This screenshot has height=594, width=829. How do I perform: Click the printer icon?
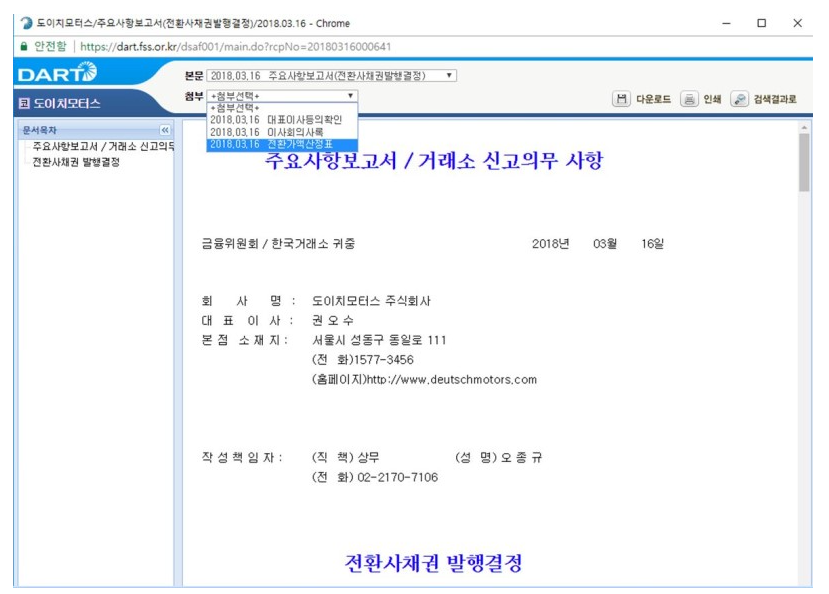click(x=689, y=99)
